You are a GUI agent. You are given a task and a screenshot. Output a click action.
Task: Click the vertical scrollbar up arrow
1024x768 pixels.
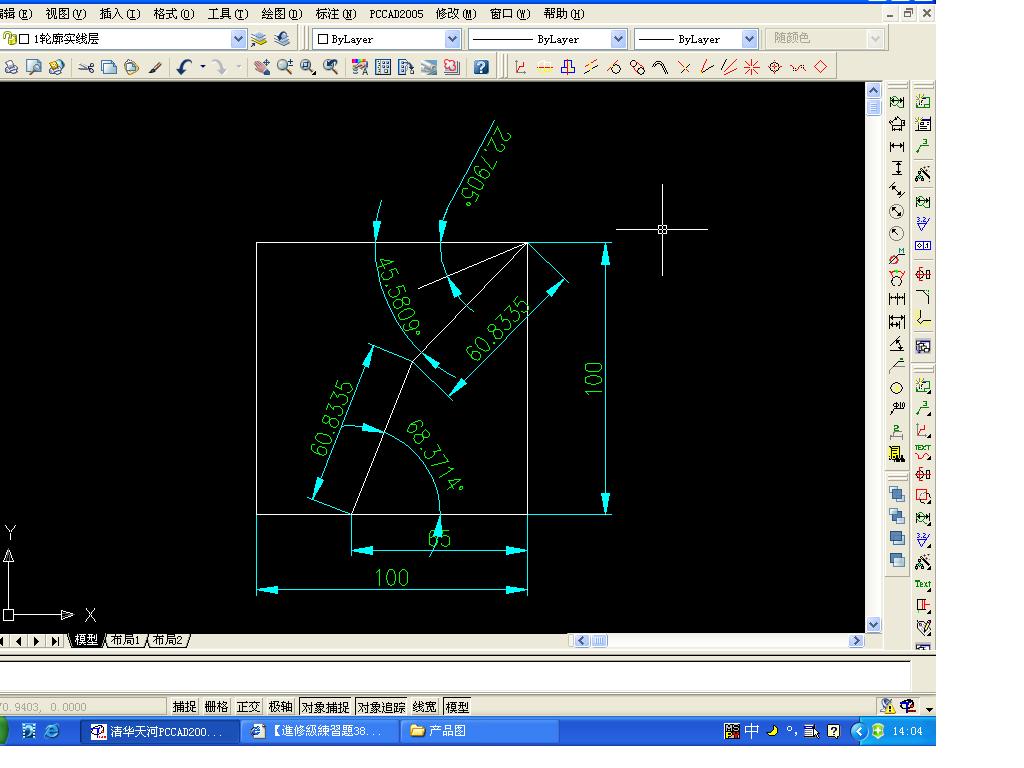click(873, 89)
